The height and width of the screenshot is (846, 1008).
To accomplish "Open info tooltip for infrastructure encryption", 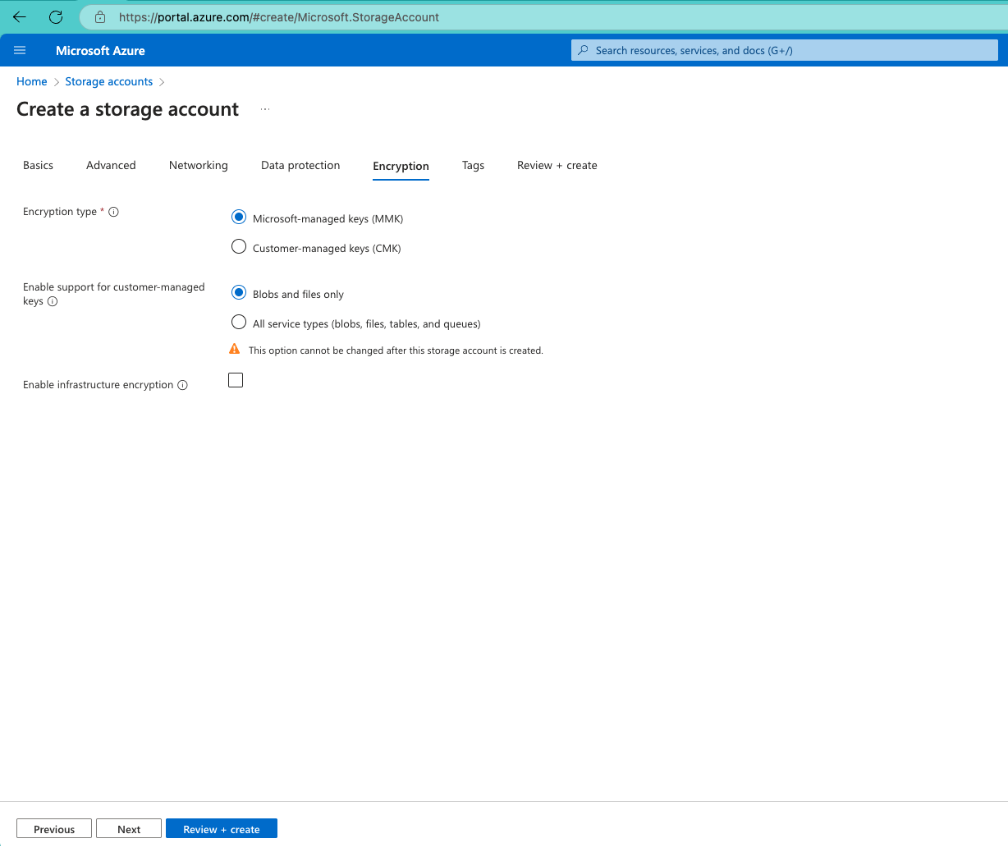I will point(182,384).
